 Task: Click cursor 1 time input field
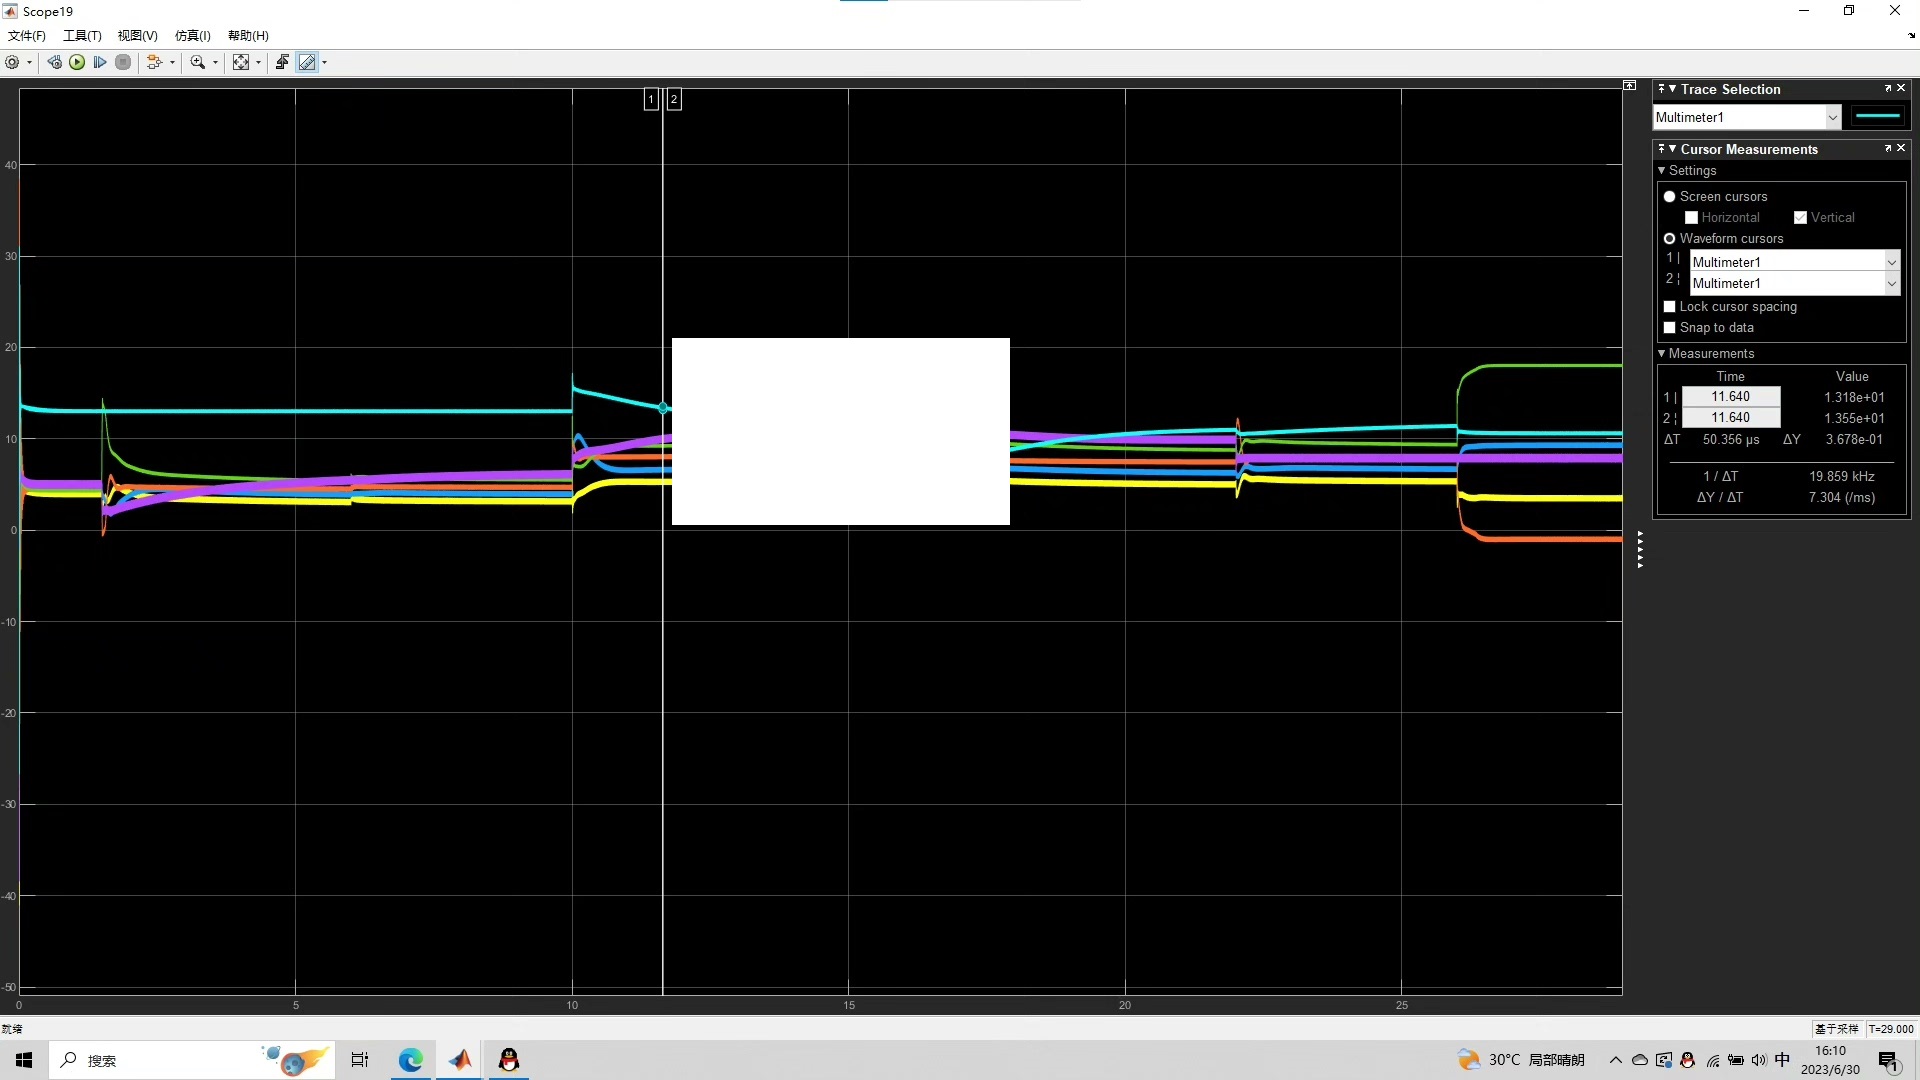coord(1730,397)
